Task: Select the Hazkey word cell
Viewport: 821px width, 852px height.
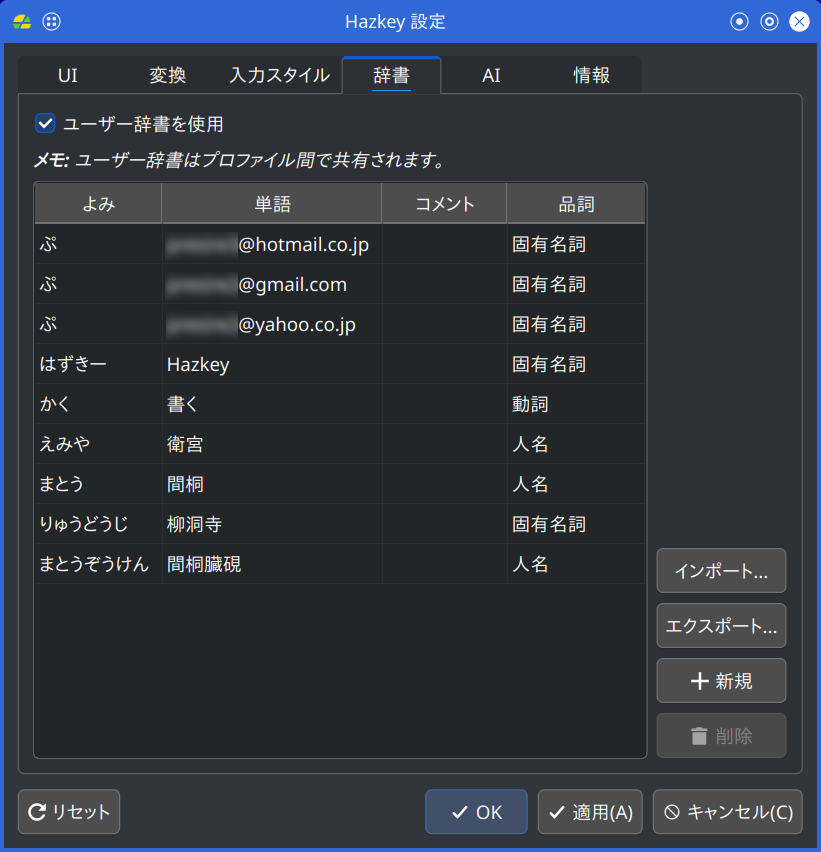Action: point(272,364)
